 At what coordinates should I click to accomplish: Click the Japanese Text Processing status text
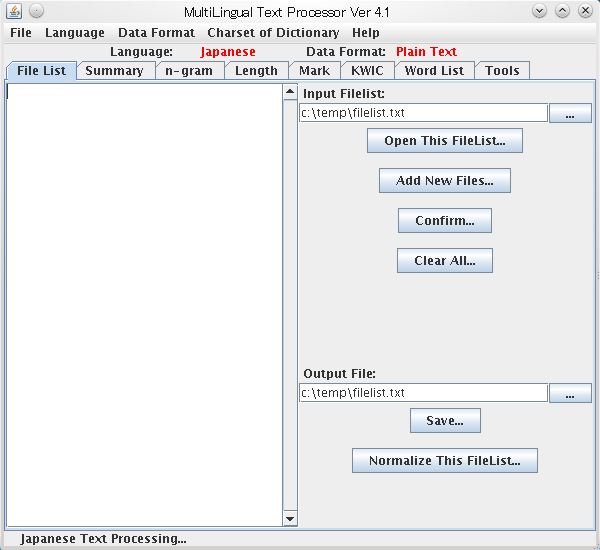pyautogui.click(x=103, y=539)
